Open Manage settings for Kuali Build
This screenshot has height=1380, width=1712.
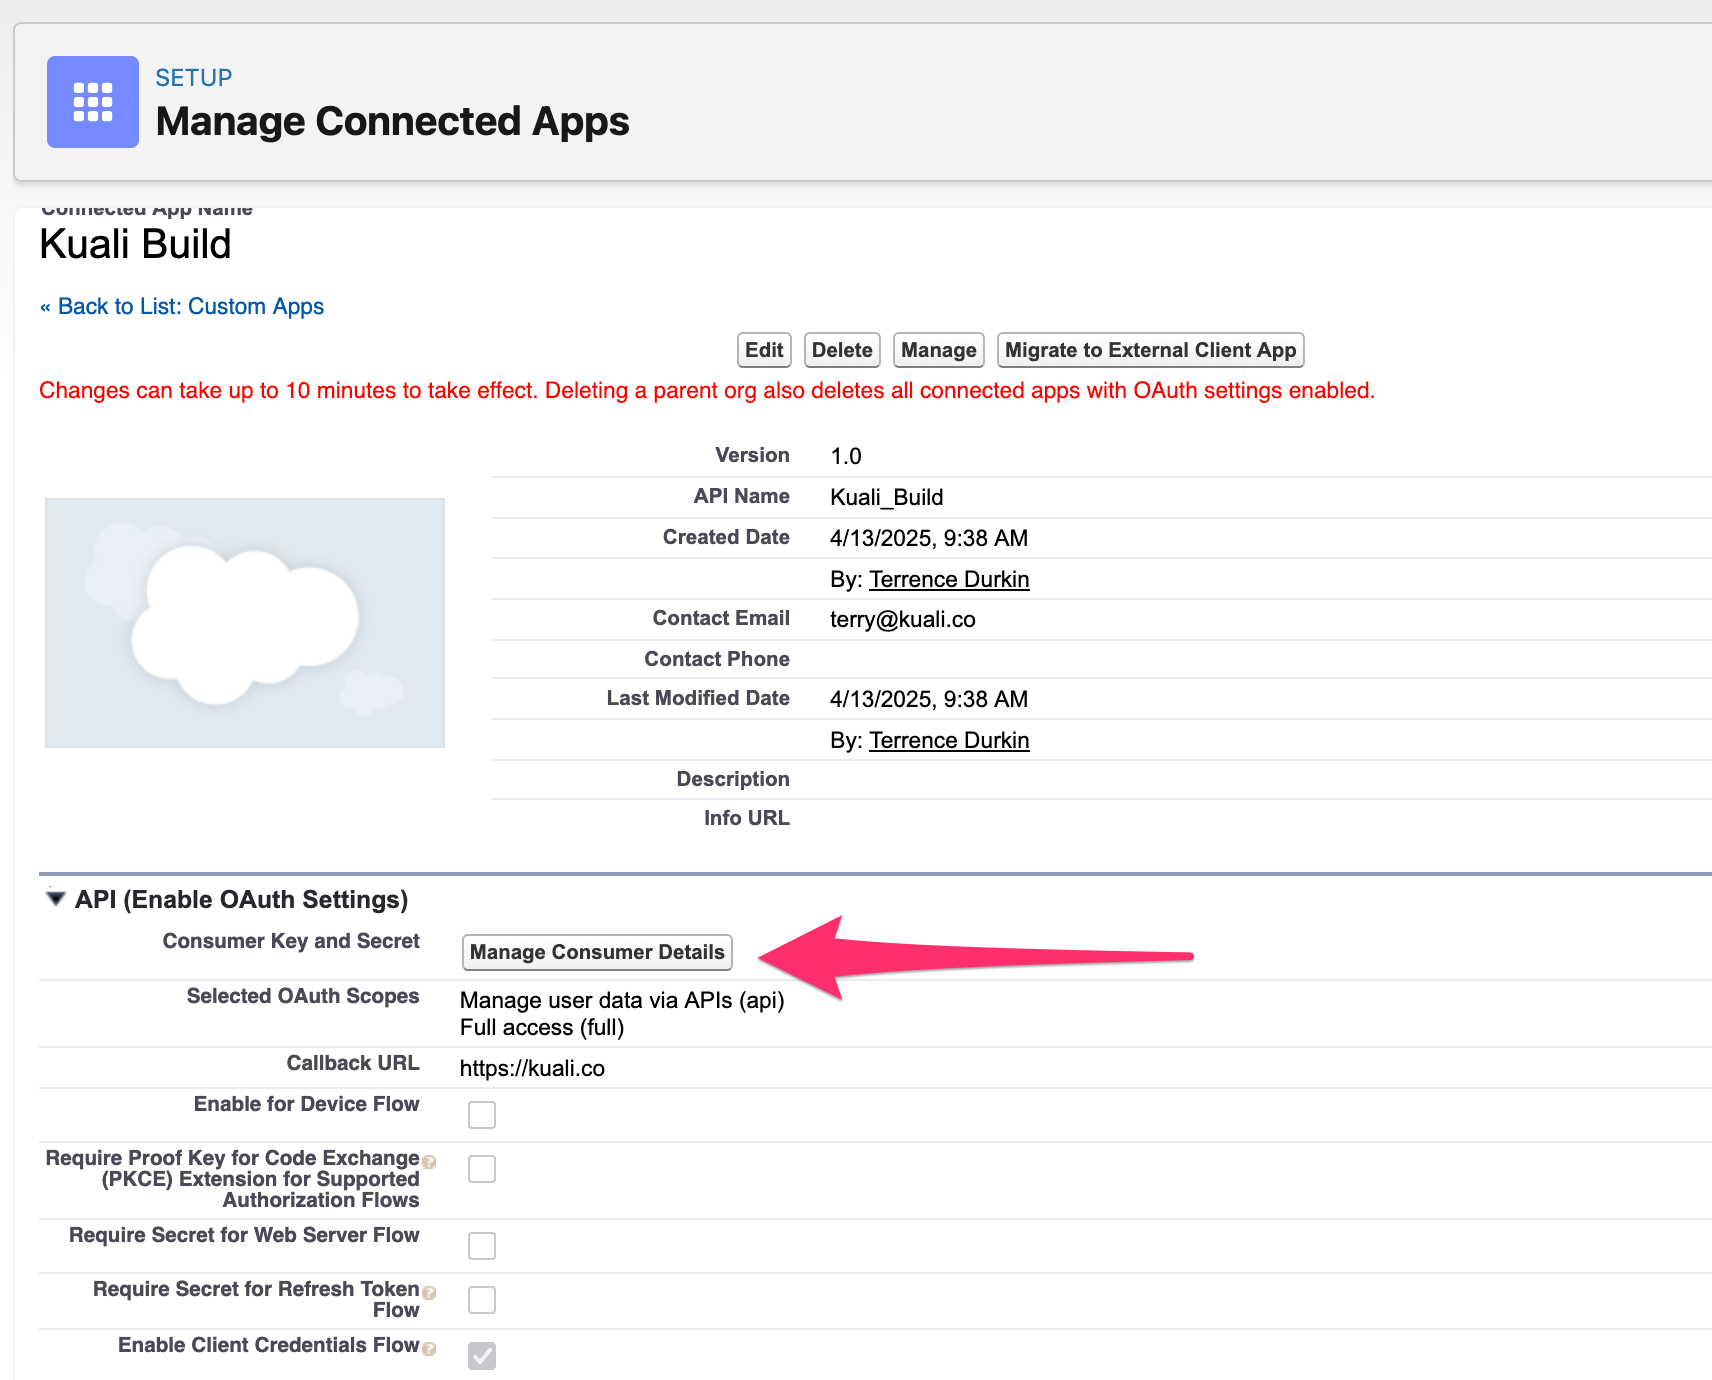click(937, 350)
